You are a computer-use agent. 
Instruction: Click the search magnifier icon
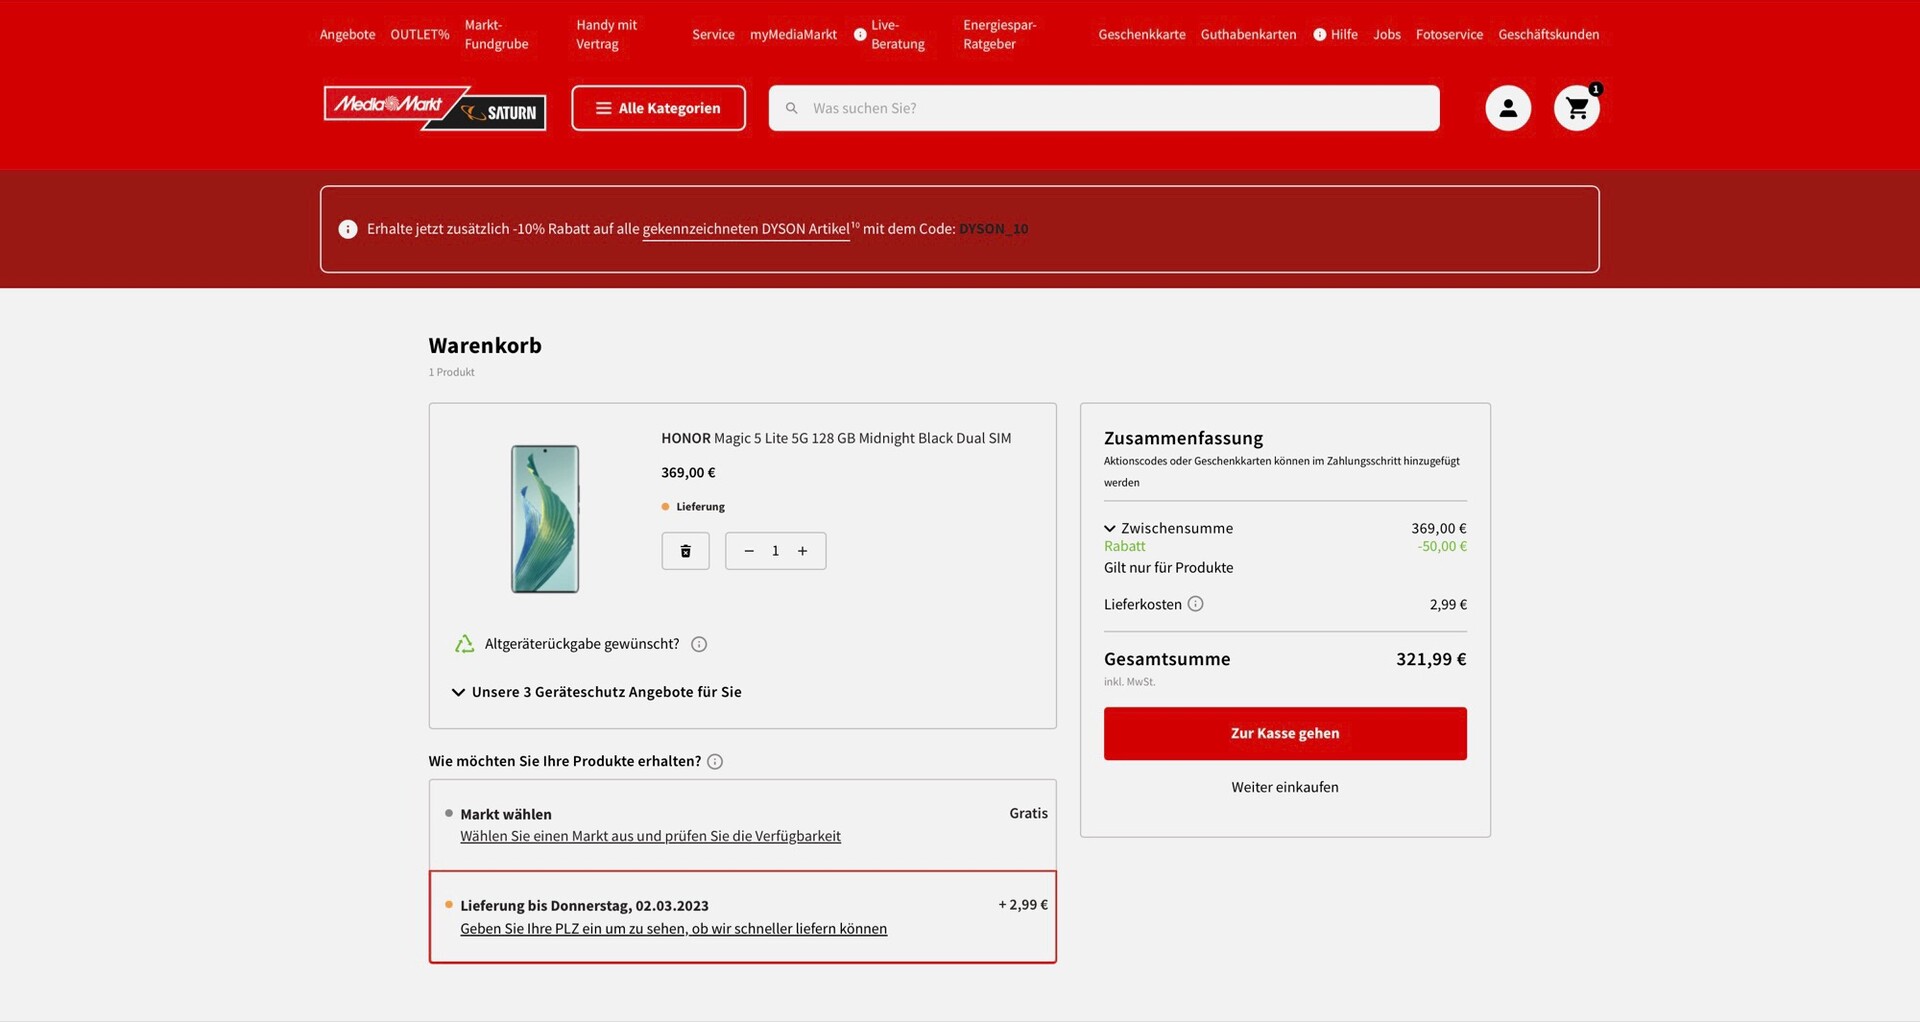791,108
